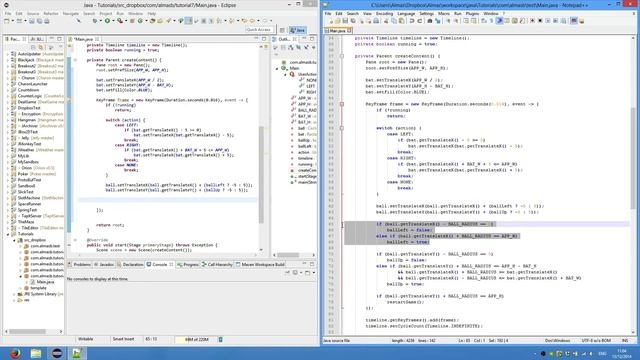Image resolution: width=640 pixels, height=360 pixels.
Task: Toggle Show All Characters in Notepad++
Action: 491,21
